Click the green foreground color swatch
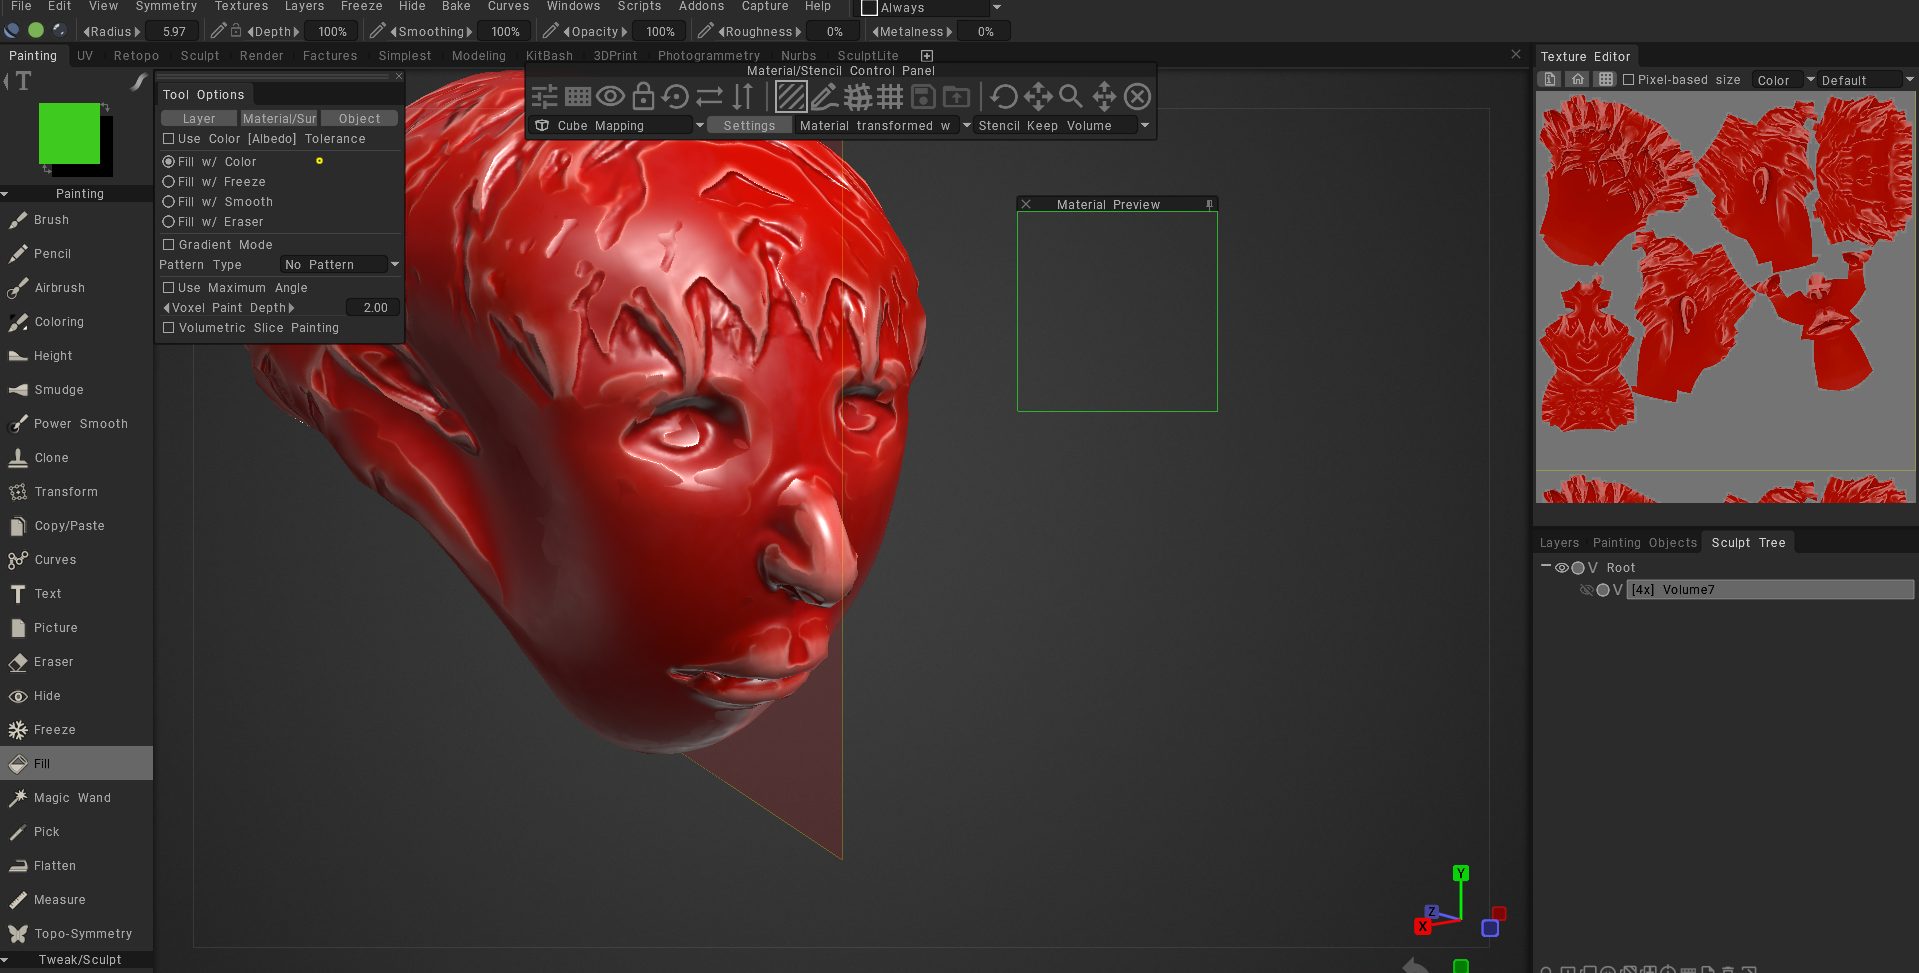The width and height of the screenshot is (1919, 973). (69, 134)
